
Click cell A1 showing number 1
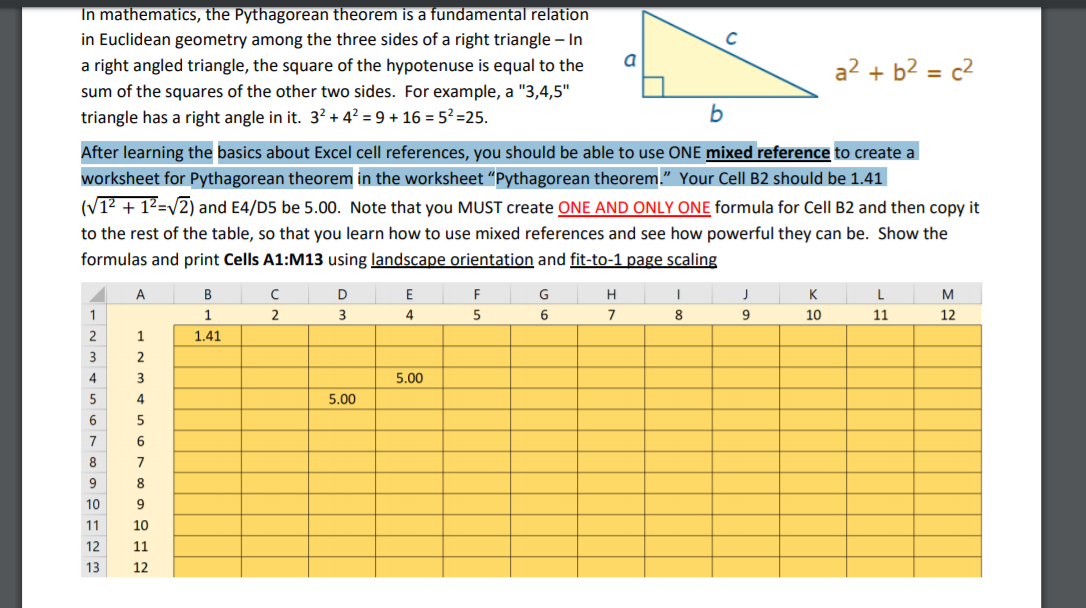pyautogui.click(x=140, y=336)
